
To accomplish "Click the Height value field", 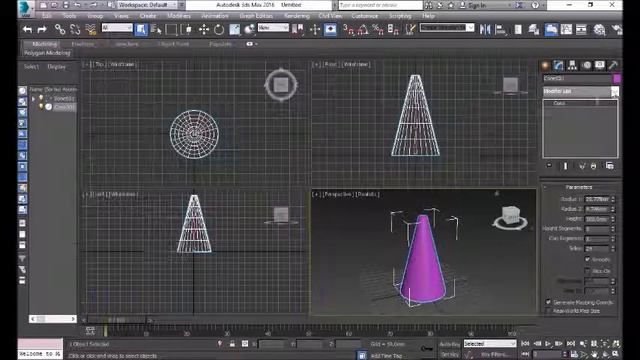I will [x=597, y=219].
